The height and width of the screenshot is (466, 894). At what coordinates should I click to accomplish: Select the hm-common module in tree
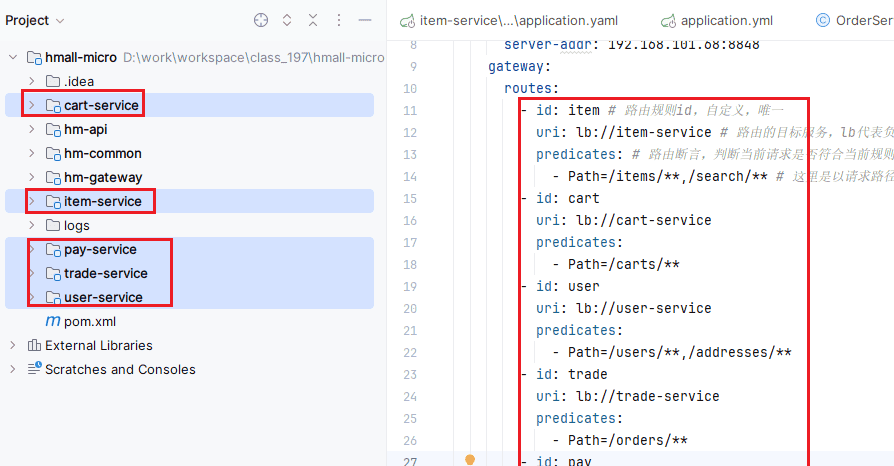point(102,154)
